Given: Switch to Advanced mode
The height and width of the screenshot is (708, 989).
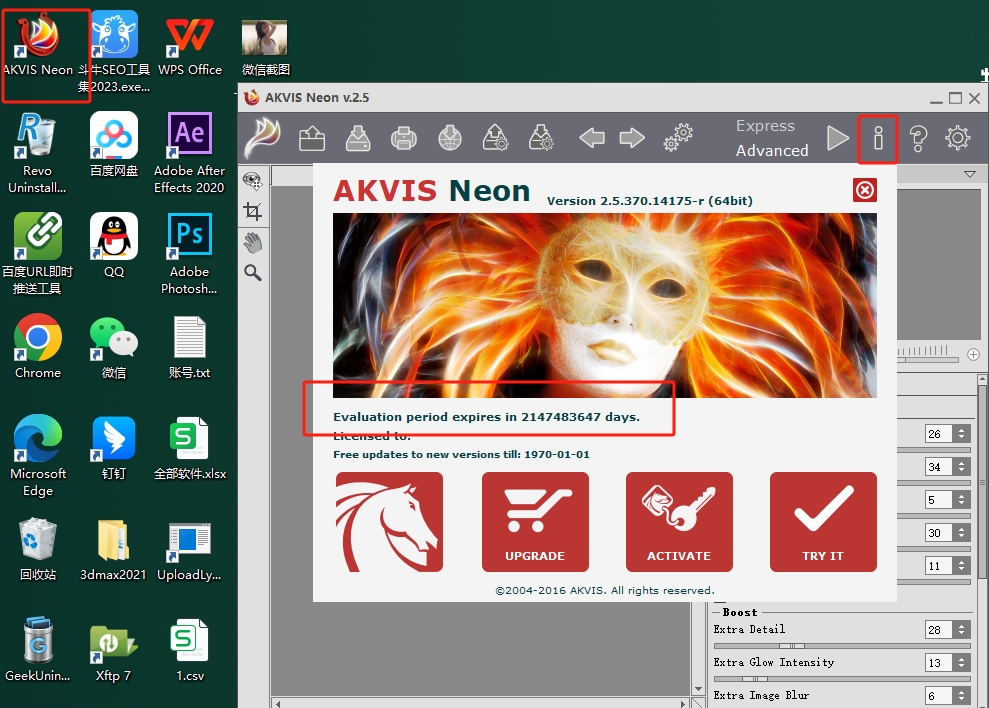Looking at the screenshot, I should 772,150.
